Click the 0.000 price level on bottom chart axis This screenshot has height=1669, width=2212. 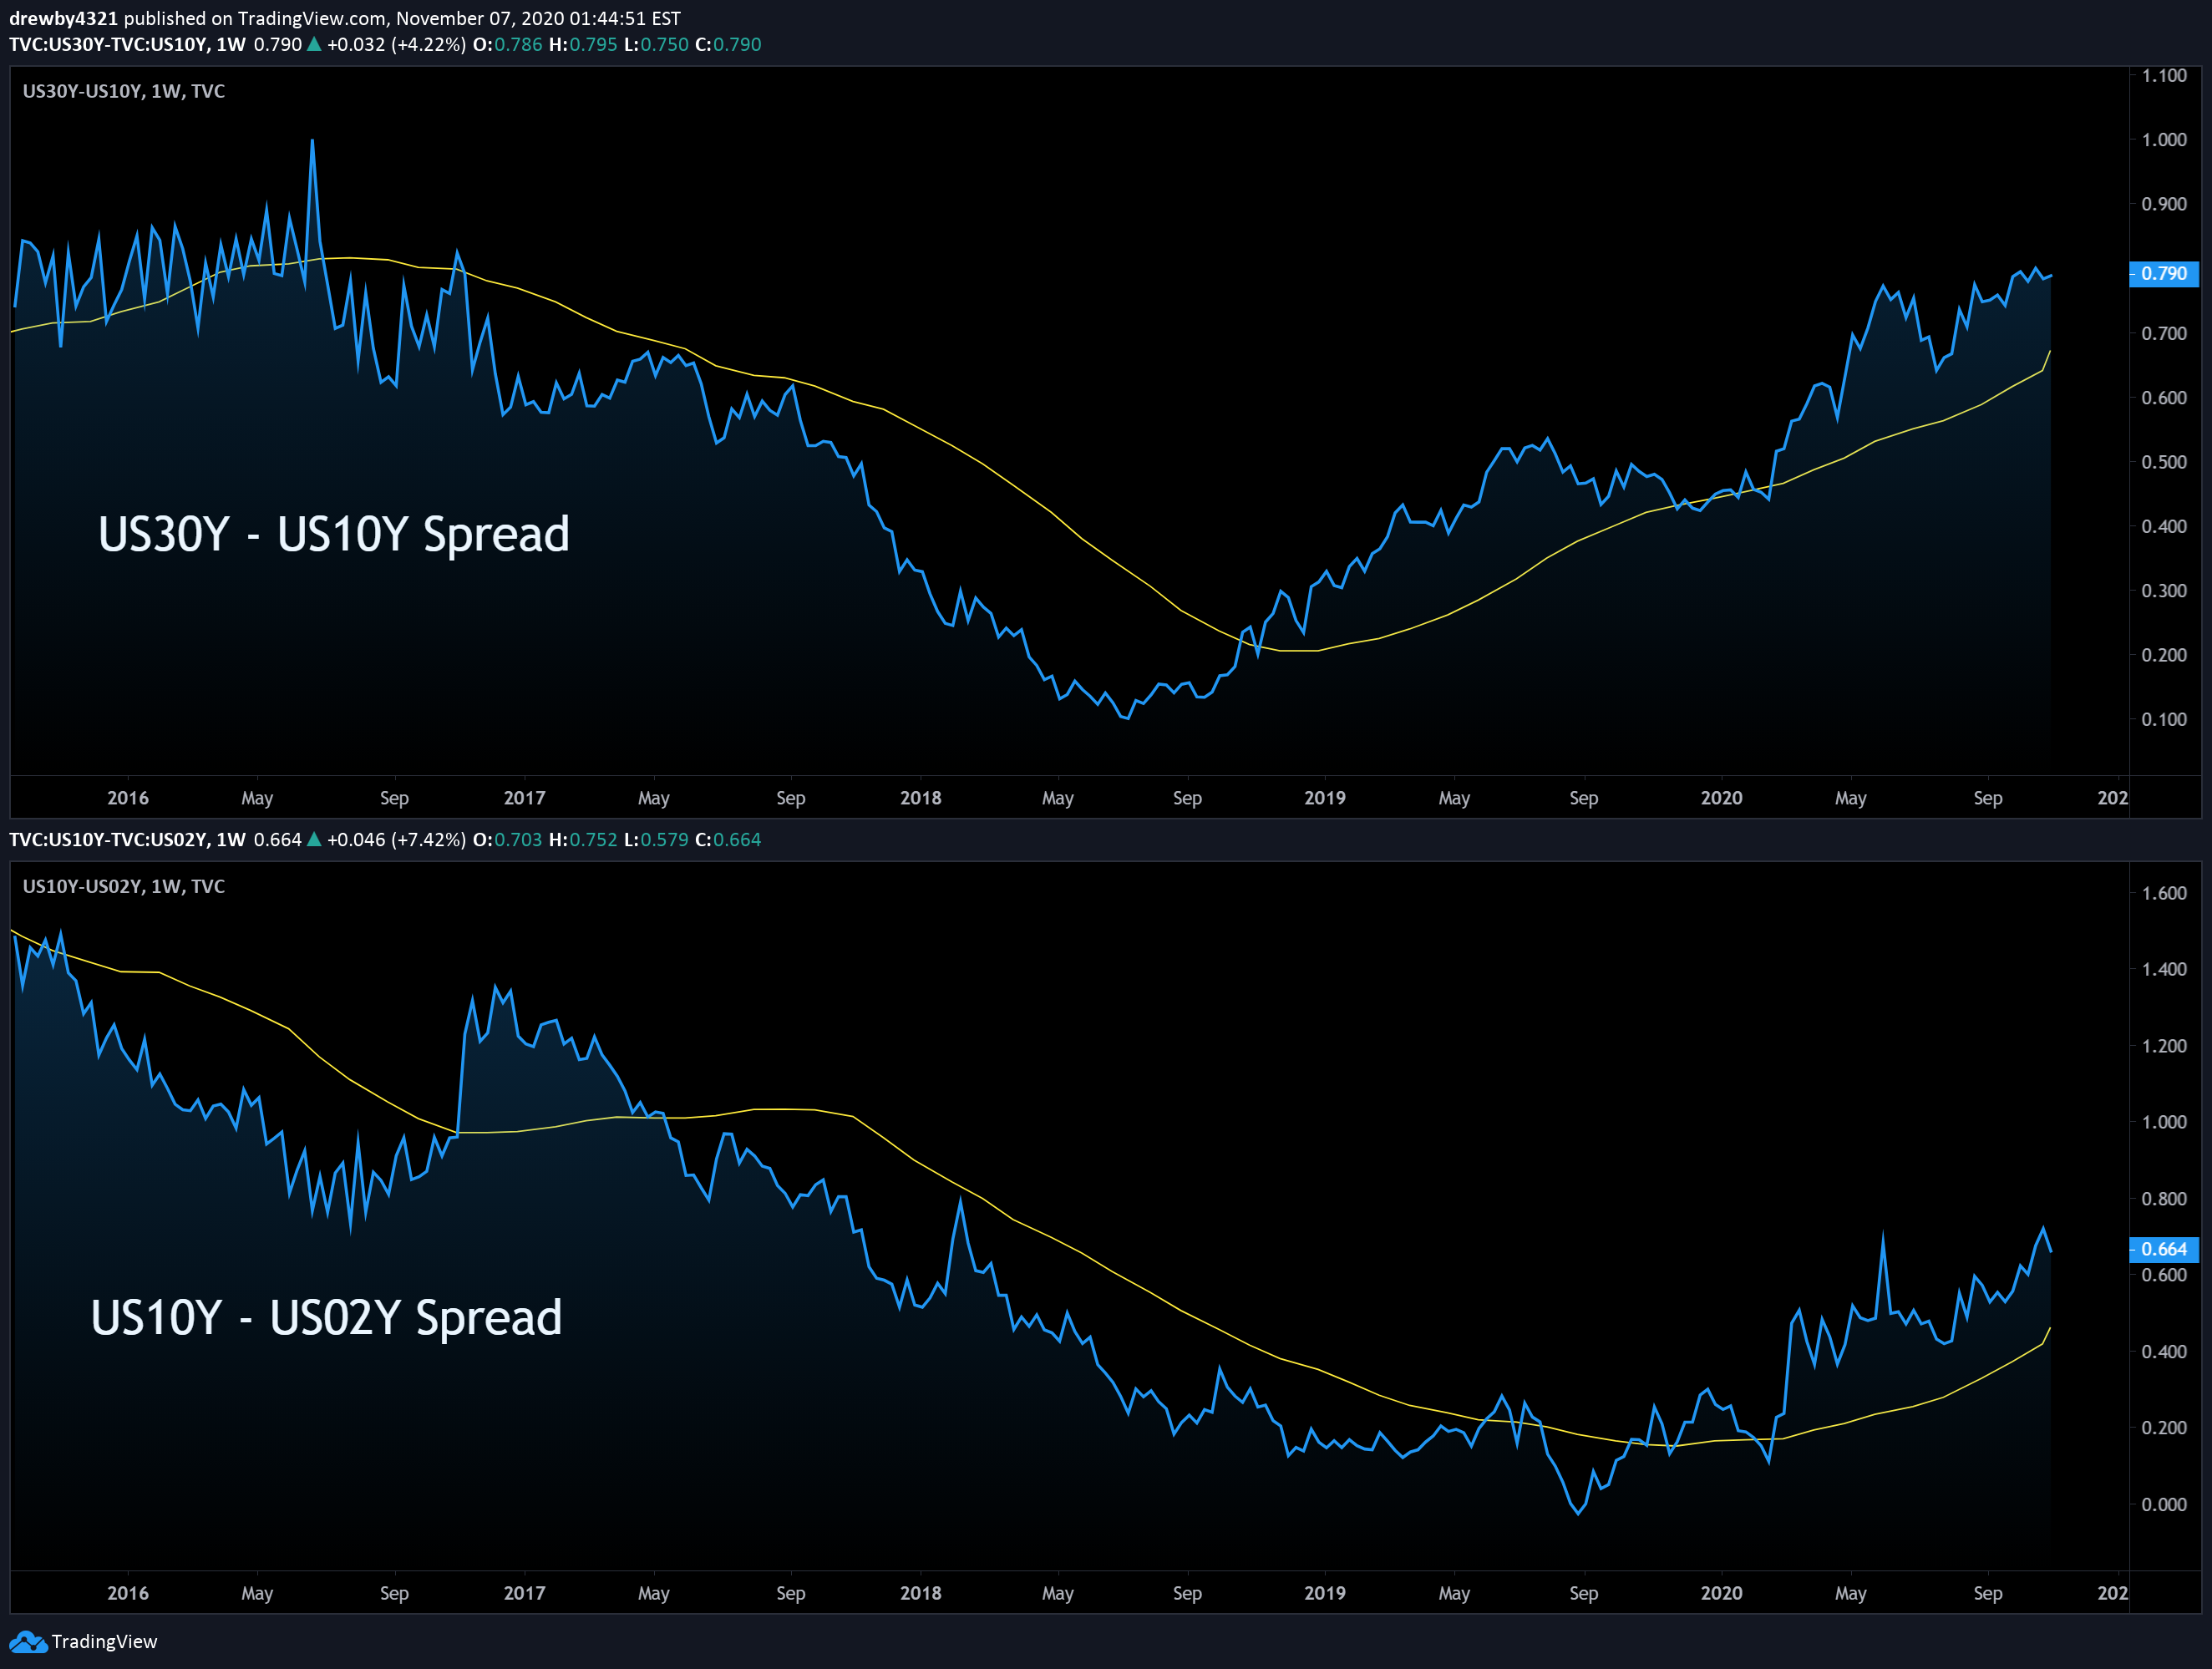[x=2164, y=1504]
